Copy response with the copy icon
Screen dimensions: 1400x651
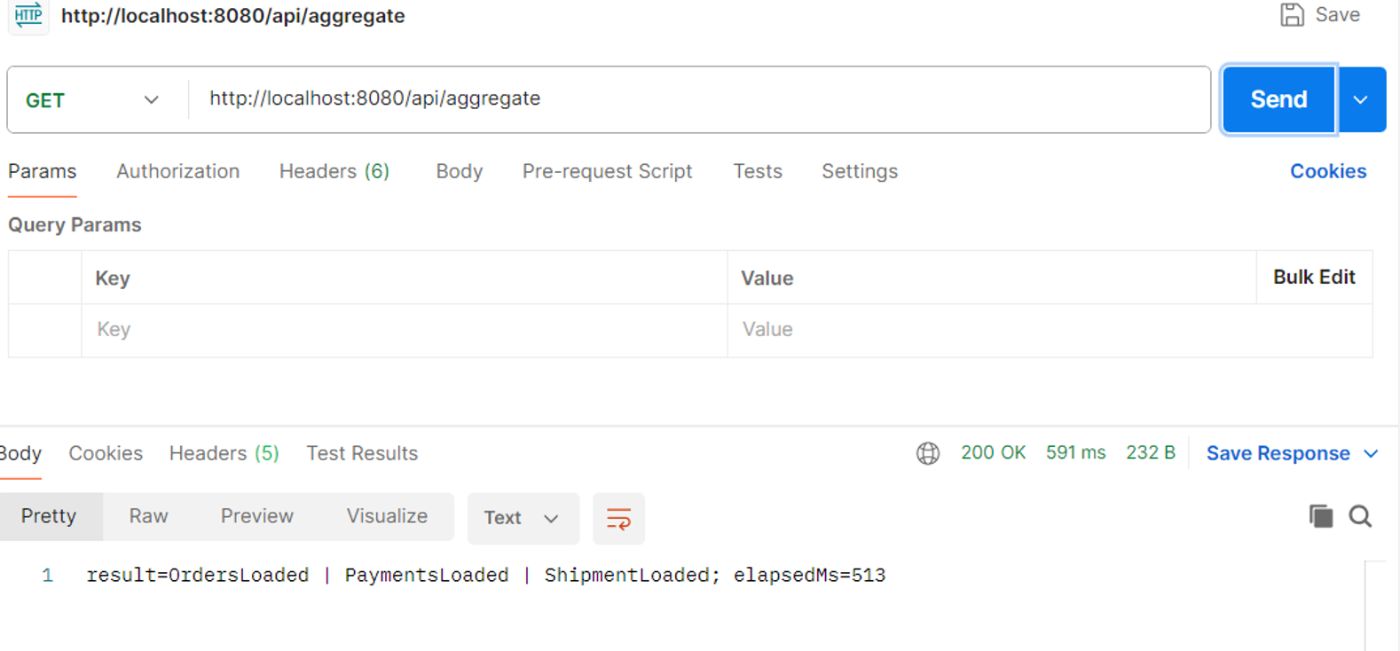[x=1321, y=516]
